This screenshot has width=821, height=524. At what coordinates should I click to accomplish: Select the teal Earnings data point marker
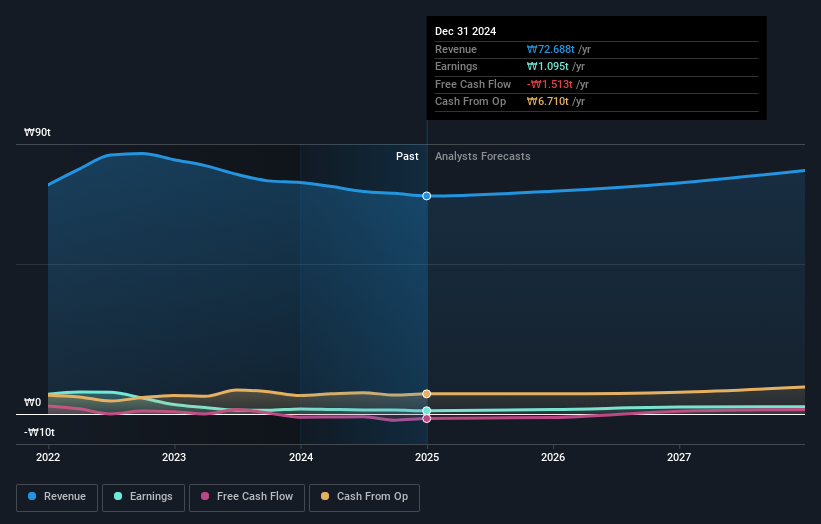pos(427,410)
